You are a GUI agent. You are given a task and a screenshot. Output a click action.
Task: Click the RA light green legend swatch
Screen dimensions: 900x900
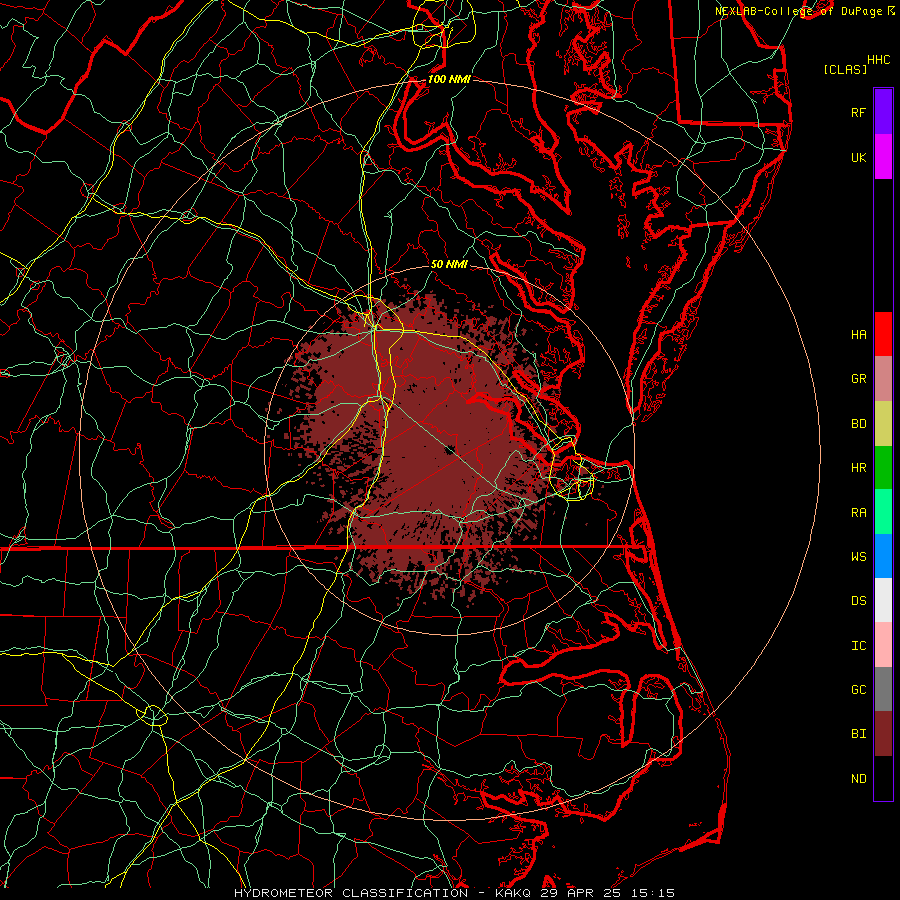(883, 512)
